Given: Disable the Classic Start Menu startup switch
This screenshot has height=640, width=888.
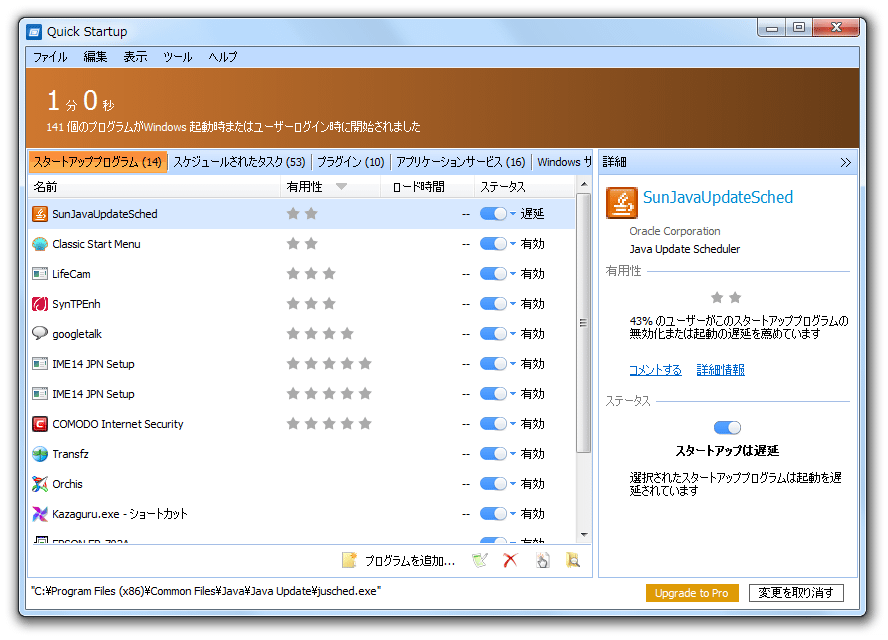Looking at the screenshot, I should point(493,244).
